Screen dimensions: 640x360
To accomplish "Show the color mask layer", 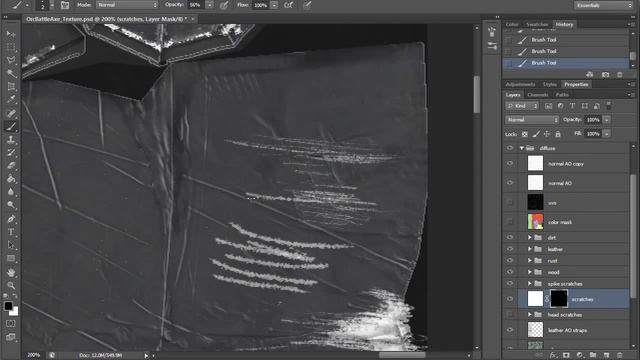I will [x=510, y=222].
